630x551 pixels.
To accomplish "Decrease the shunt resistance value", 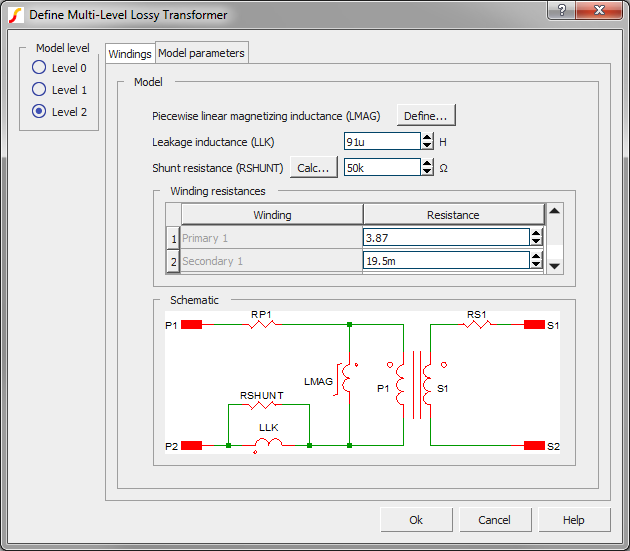I will (428, 173).
